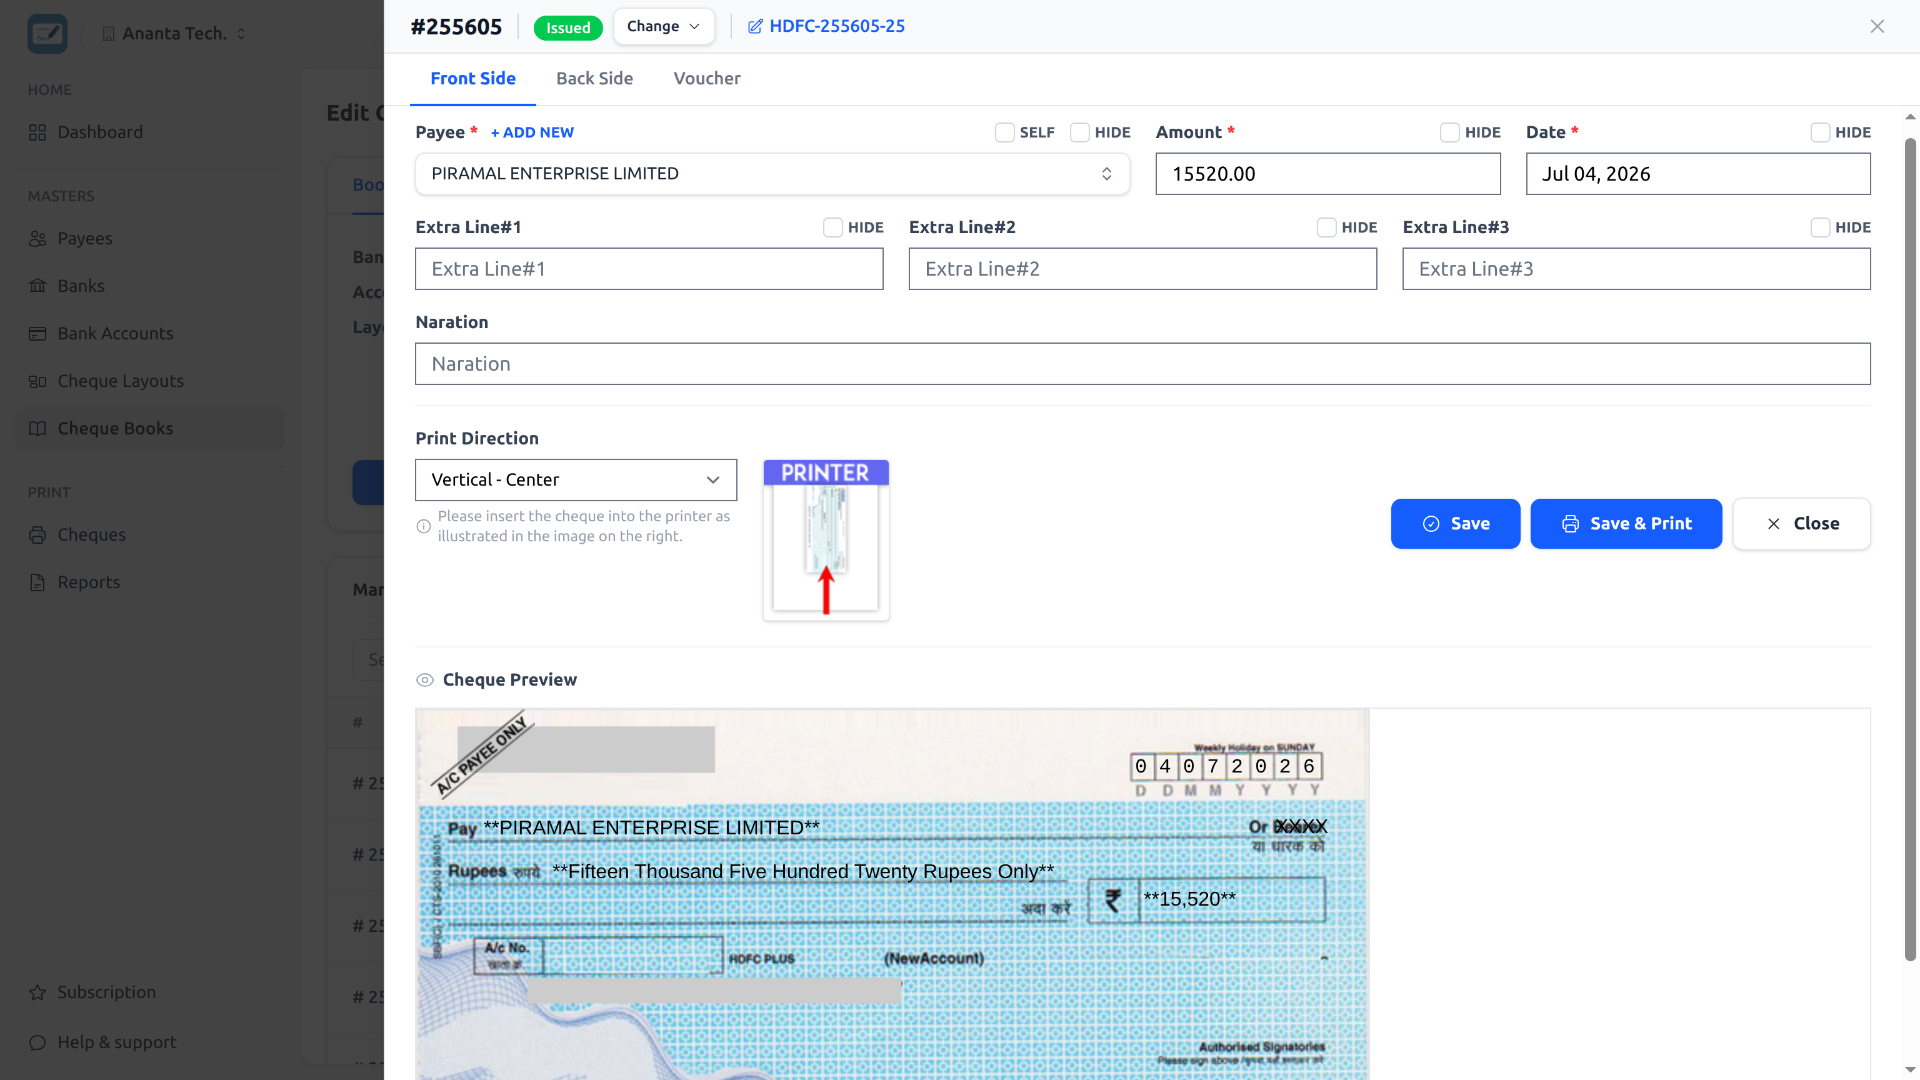Switch to Voucher tab
This screenshot has width=1920, height=1080.
(x=707, y=79)
